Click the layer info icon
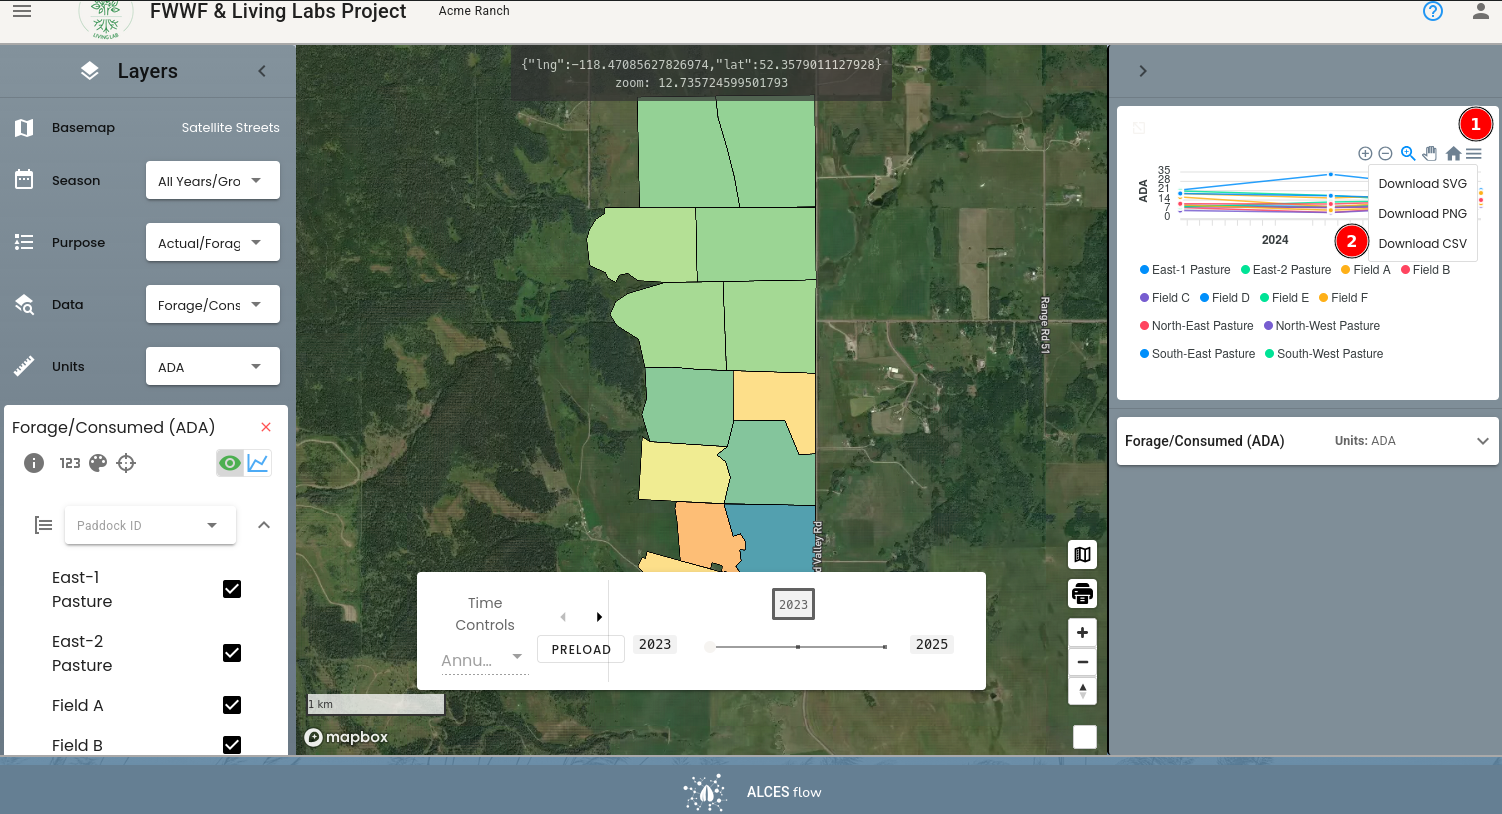1502x814 pixels. (34, 463)
